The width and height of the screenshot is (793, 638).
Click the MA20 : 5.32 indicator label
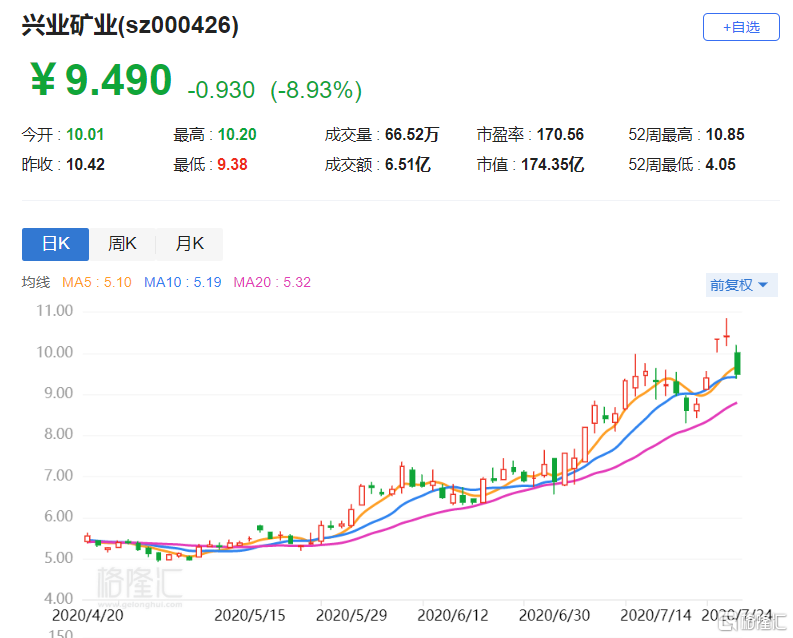[272, 282]
